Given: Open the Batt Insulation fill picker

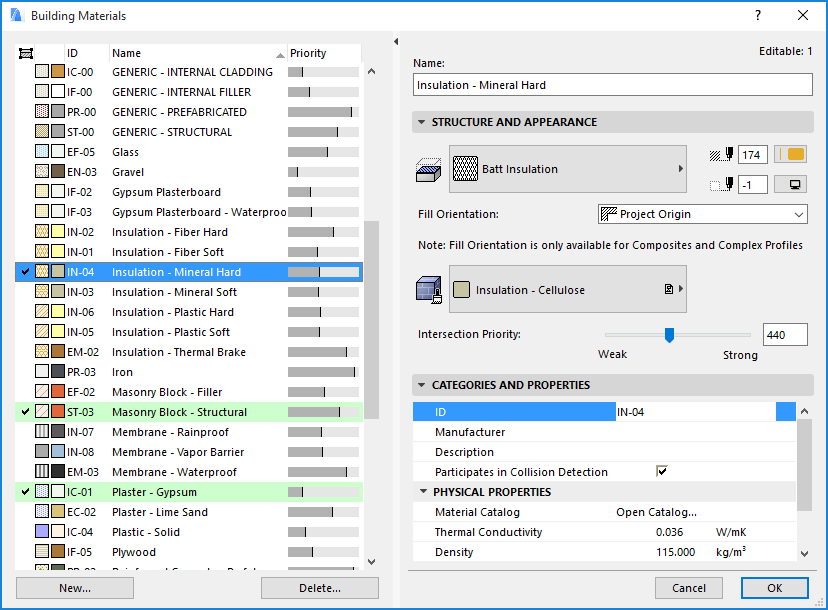Looking at the screenshot, I should pos(568,169).
